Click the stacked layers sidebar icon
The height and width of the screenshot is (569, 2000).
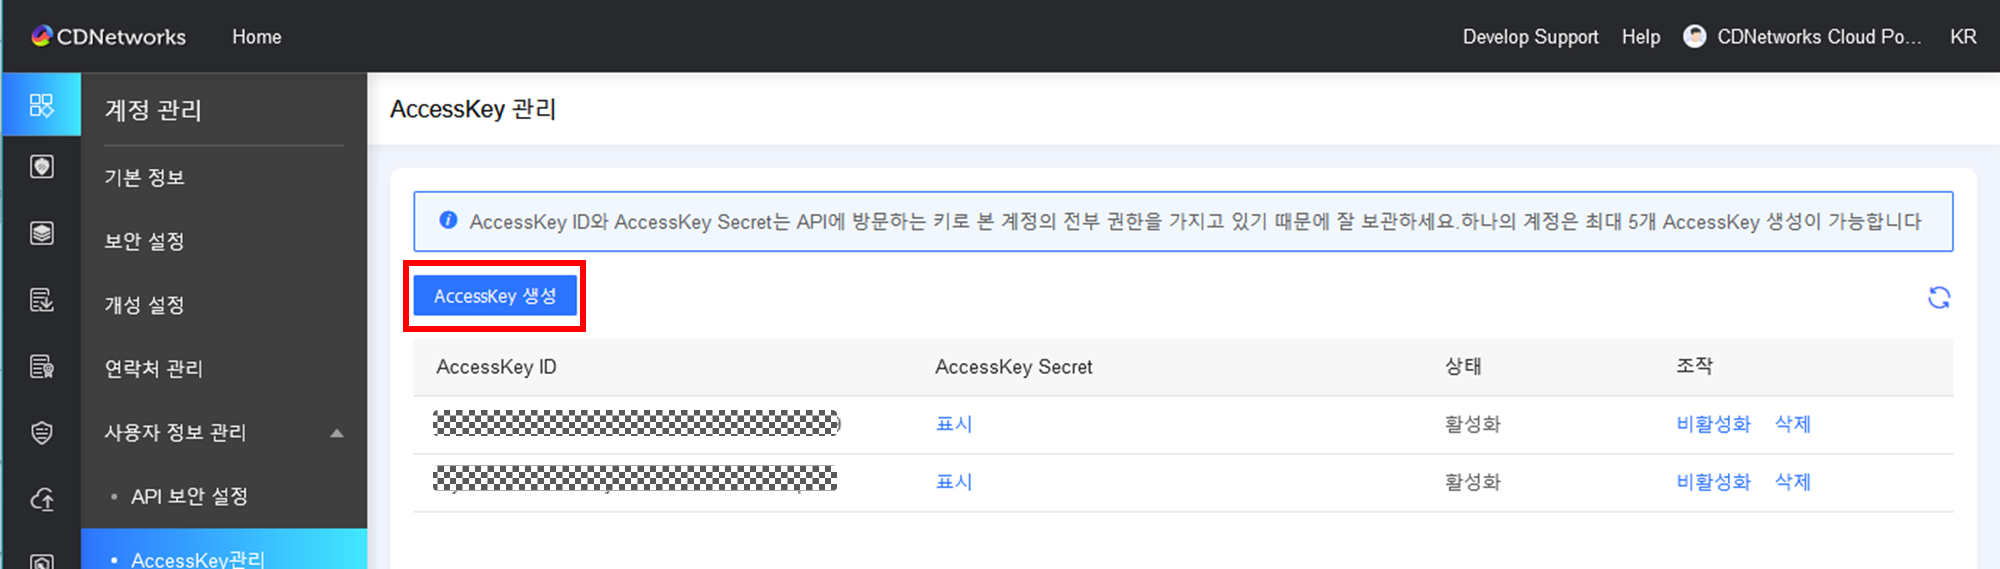pos(41,233)
